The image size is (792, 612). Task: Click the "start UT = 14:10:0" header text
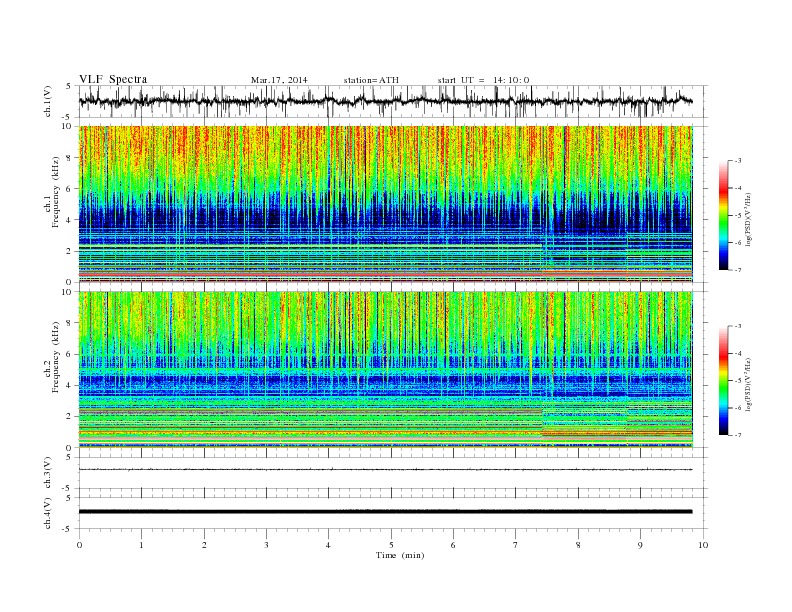[483, 80]
